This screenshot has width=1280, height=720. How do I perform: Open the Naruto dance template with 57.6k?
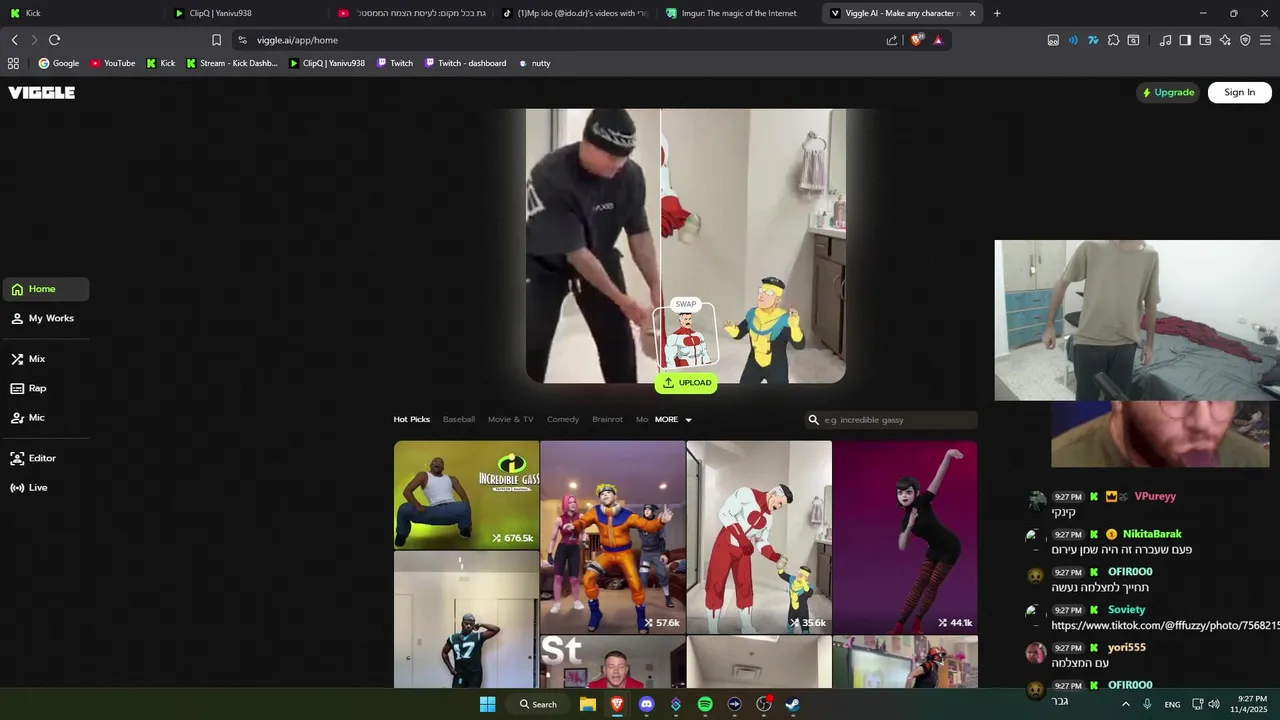[613, 537]
